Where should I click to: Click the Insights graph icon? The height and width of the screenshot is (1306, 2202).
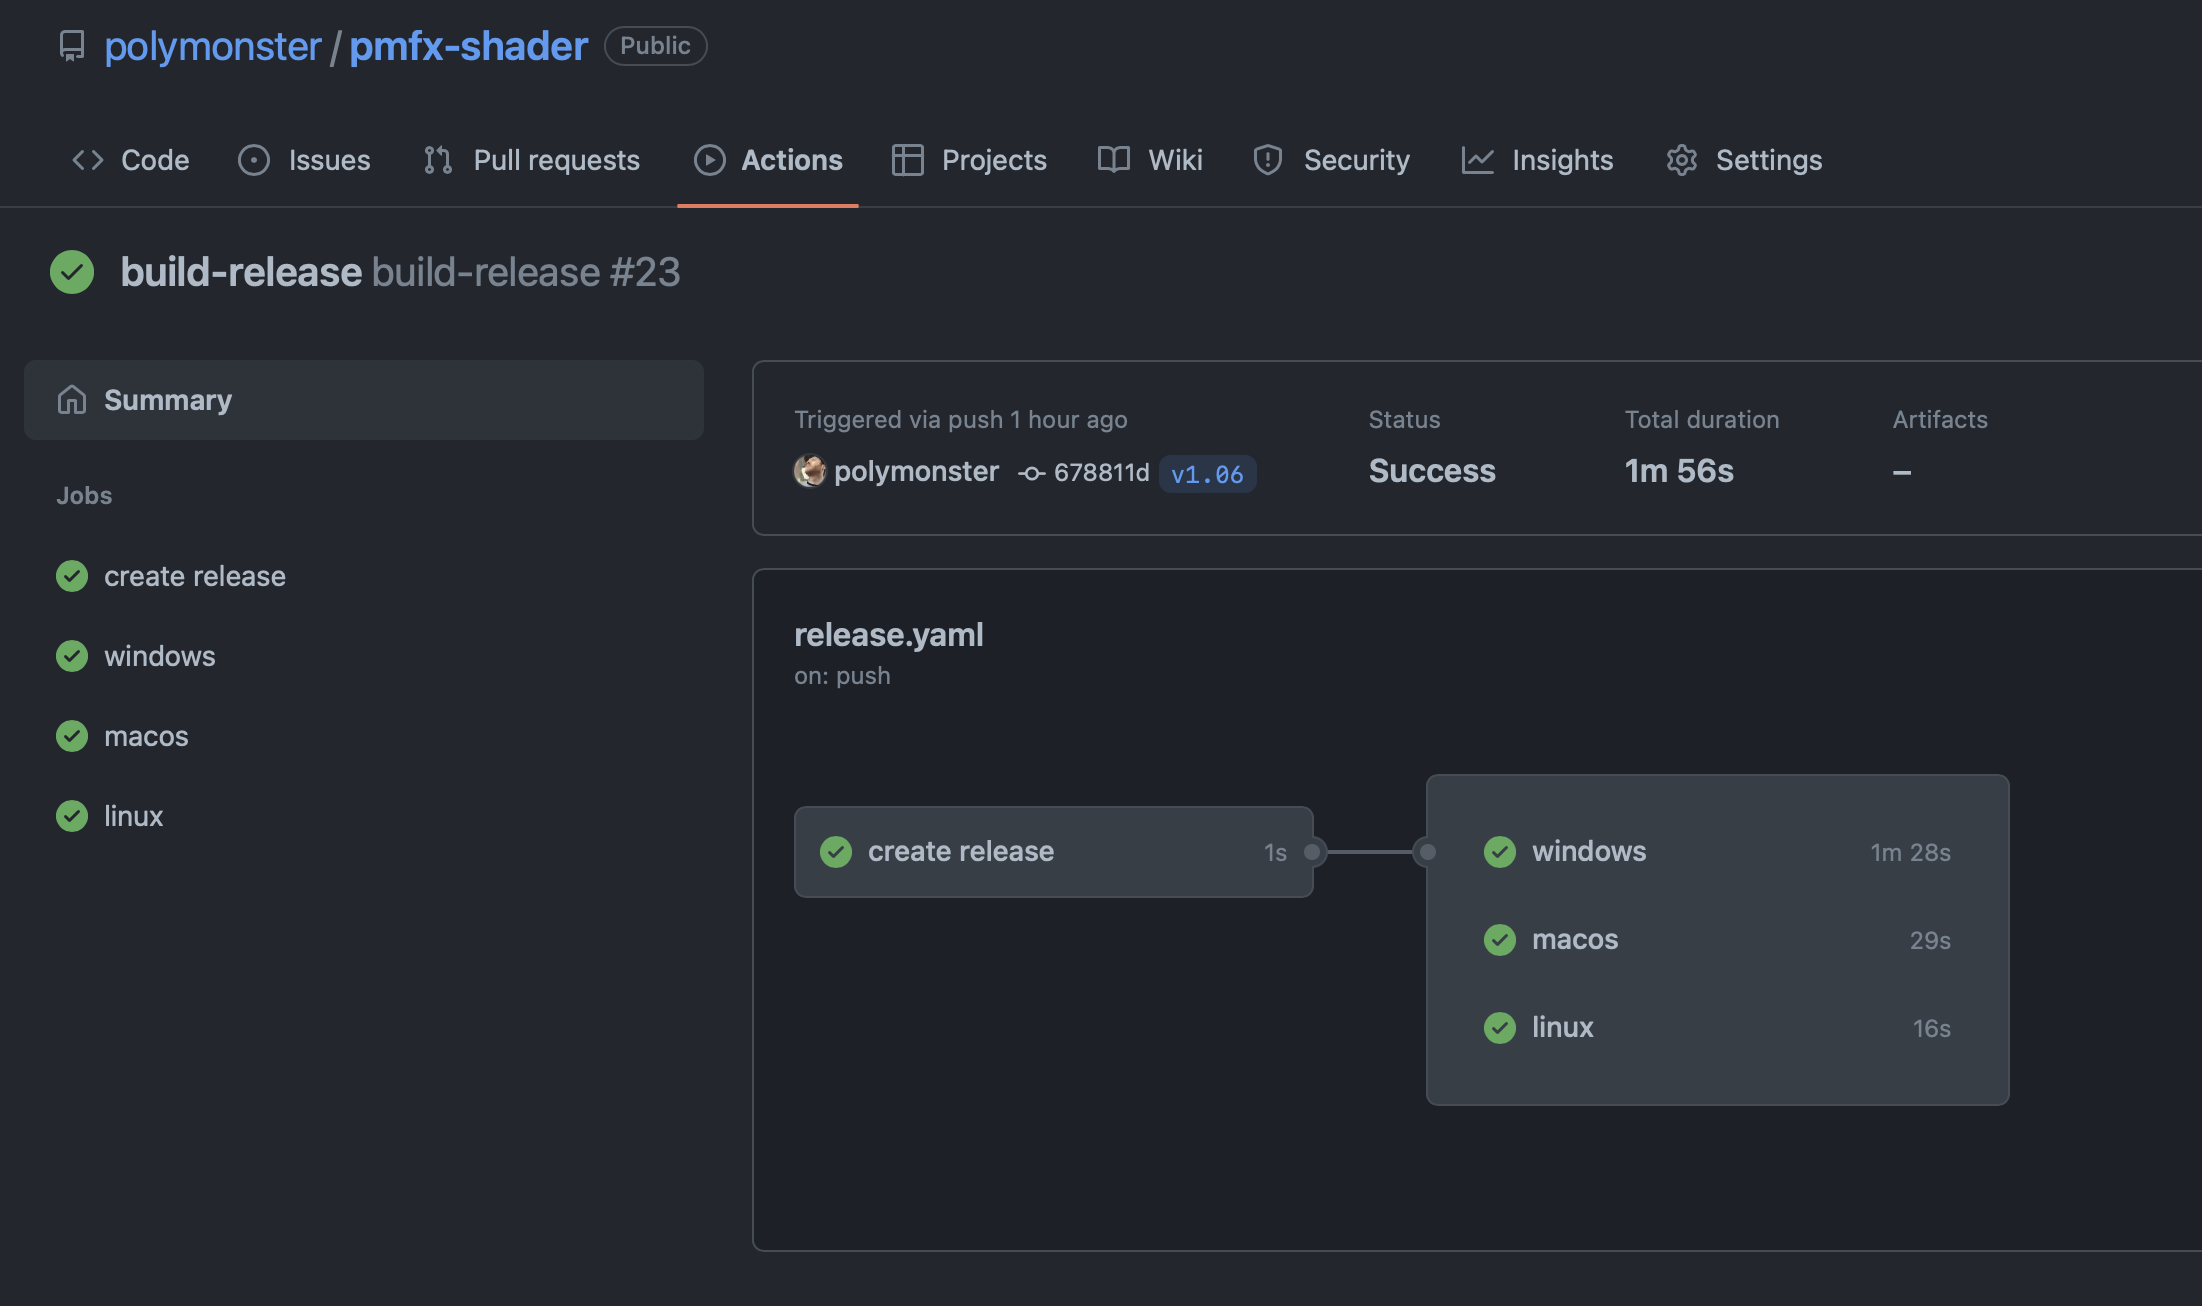[x=1478, y=160]
